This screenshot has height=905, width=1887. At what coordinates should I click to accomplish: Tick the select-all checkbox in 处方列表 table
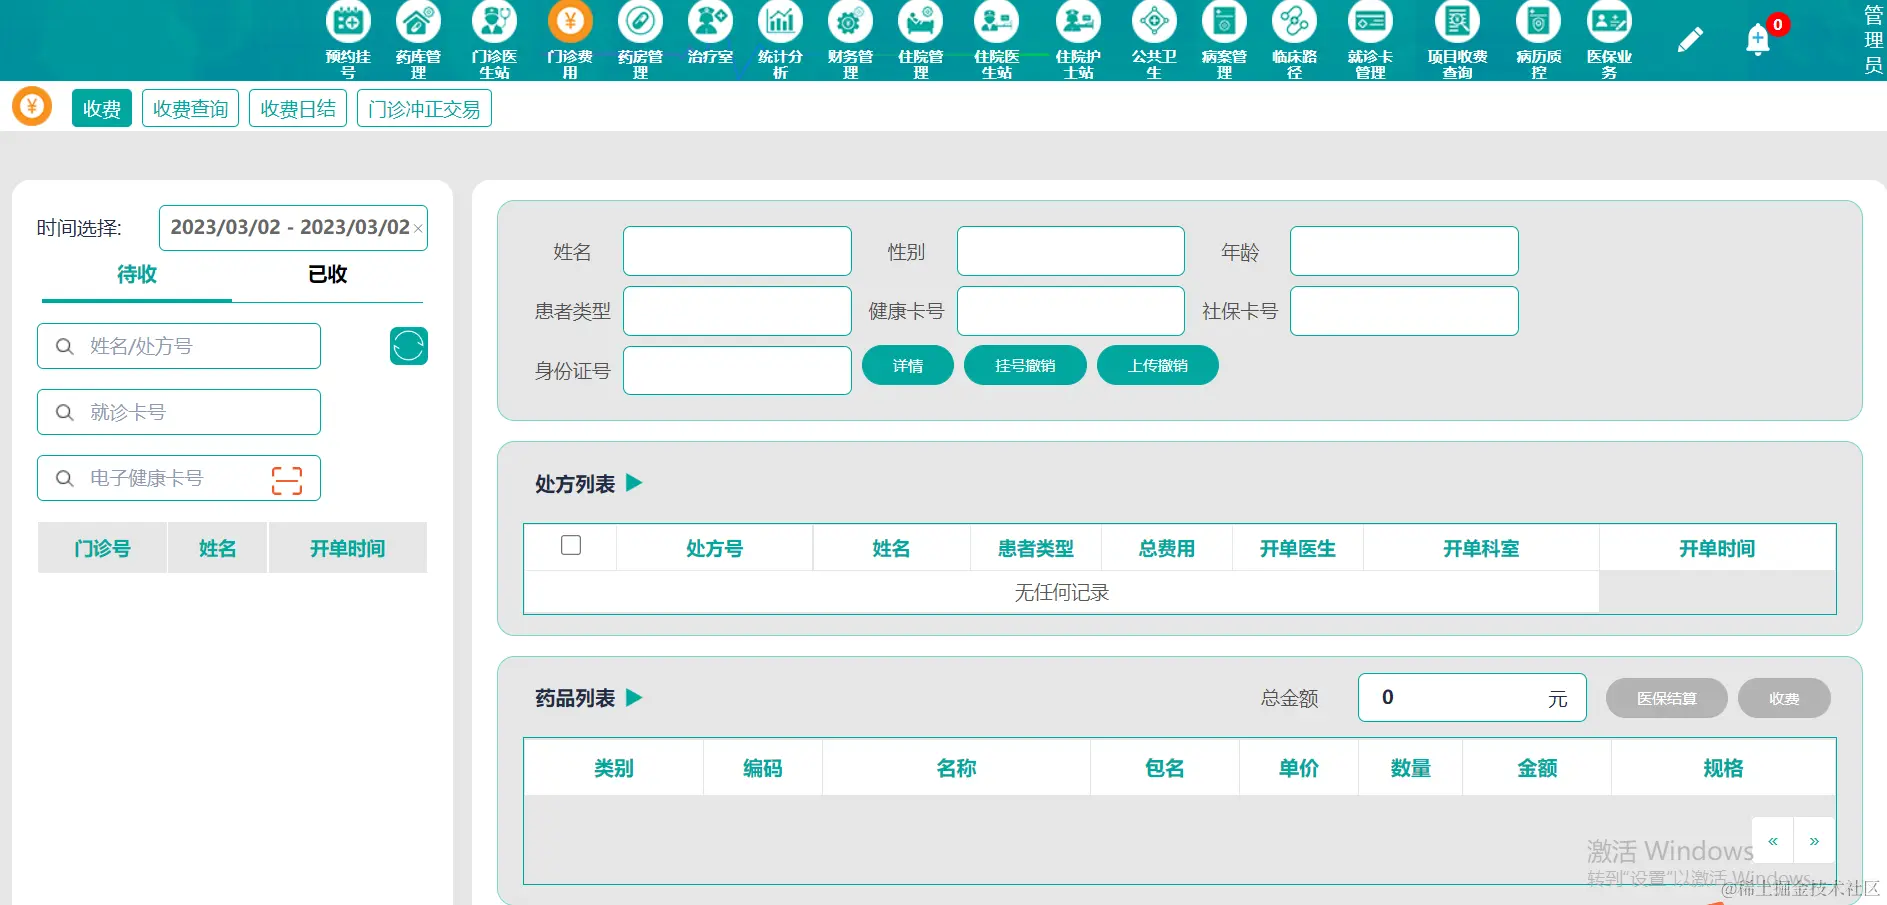[x=571, y=545]
